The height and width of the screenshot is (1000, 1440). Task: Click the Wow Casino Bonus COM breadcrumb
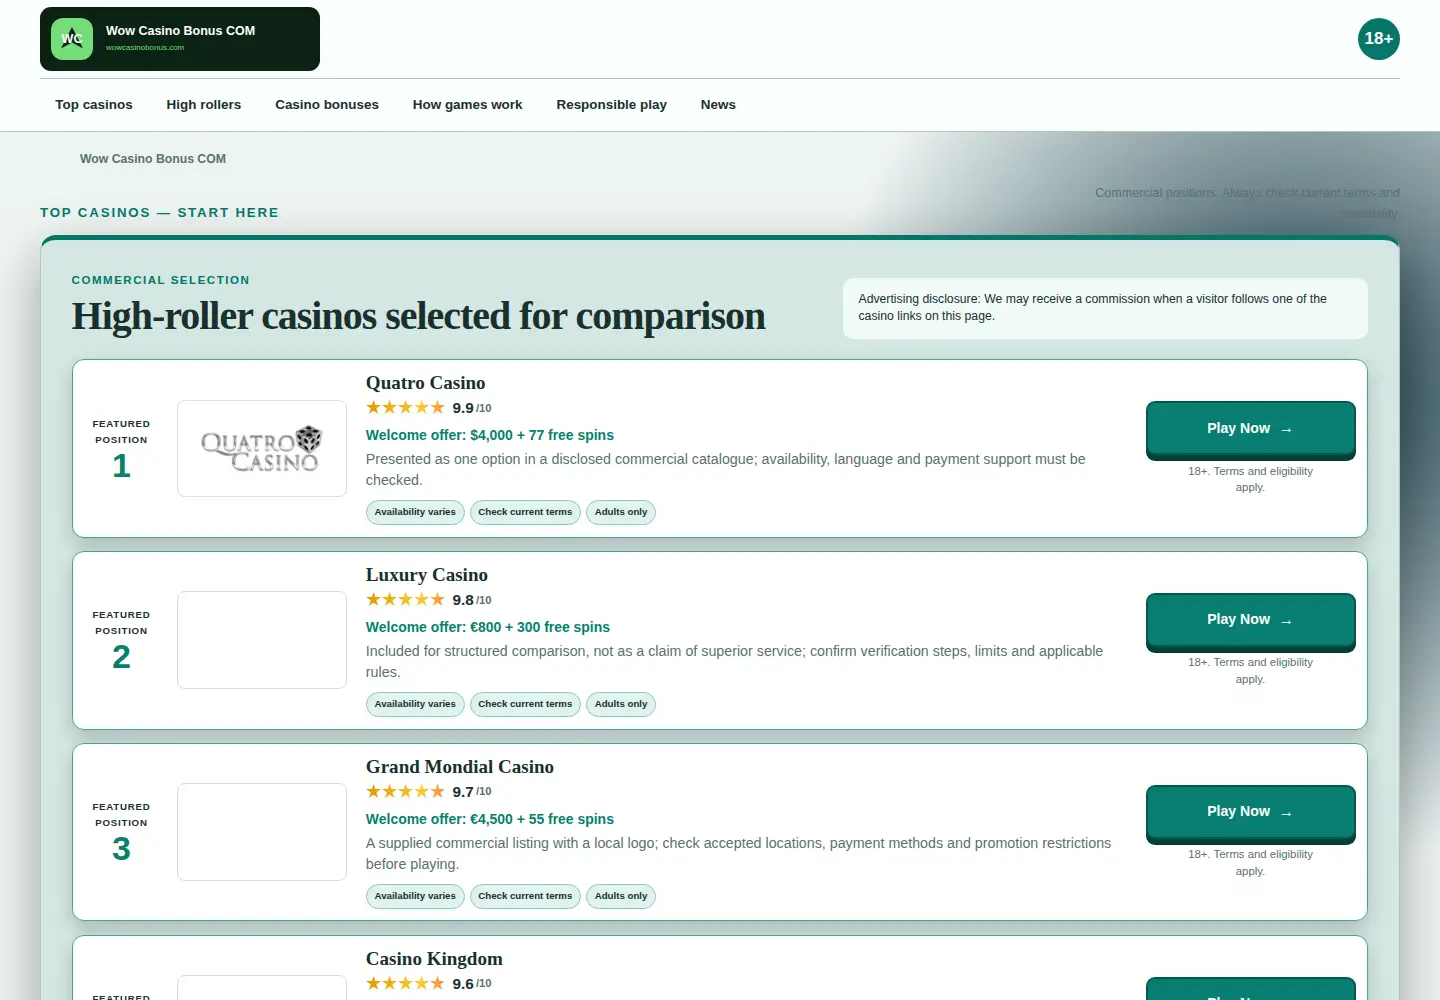pyautogui.click(x=153, y=159)
